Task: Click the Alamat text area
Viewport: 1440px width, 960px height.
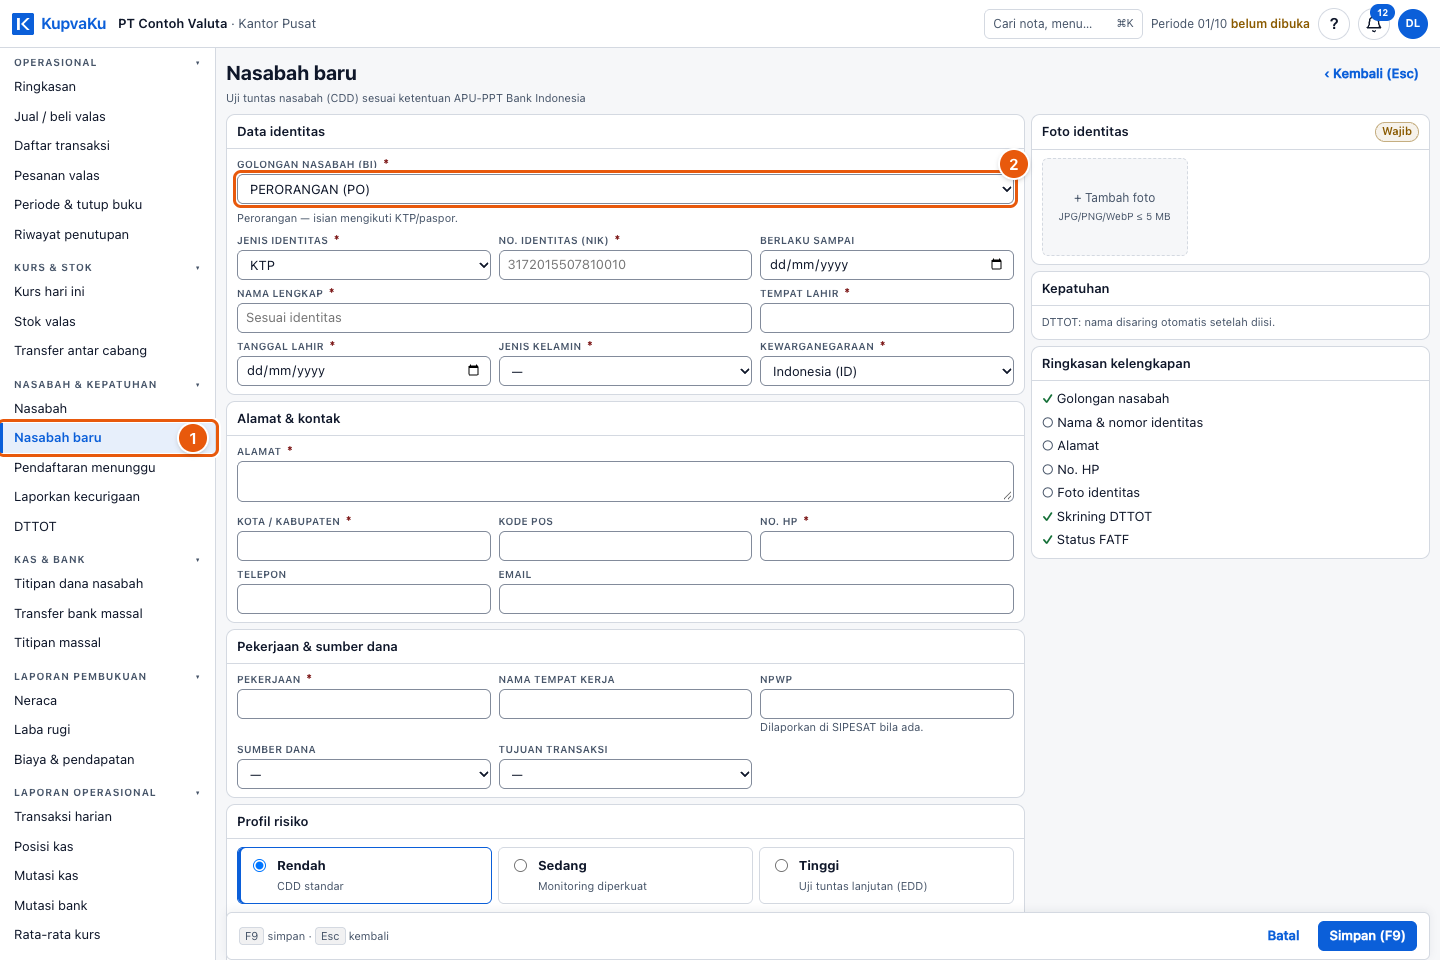Action: (625, 481)
